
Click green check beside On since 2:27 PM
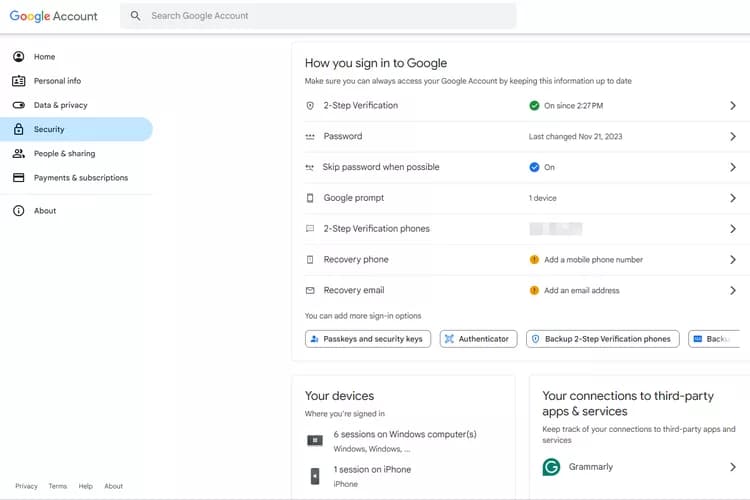pos(534,106)
